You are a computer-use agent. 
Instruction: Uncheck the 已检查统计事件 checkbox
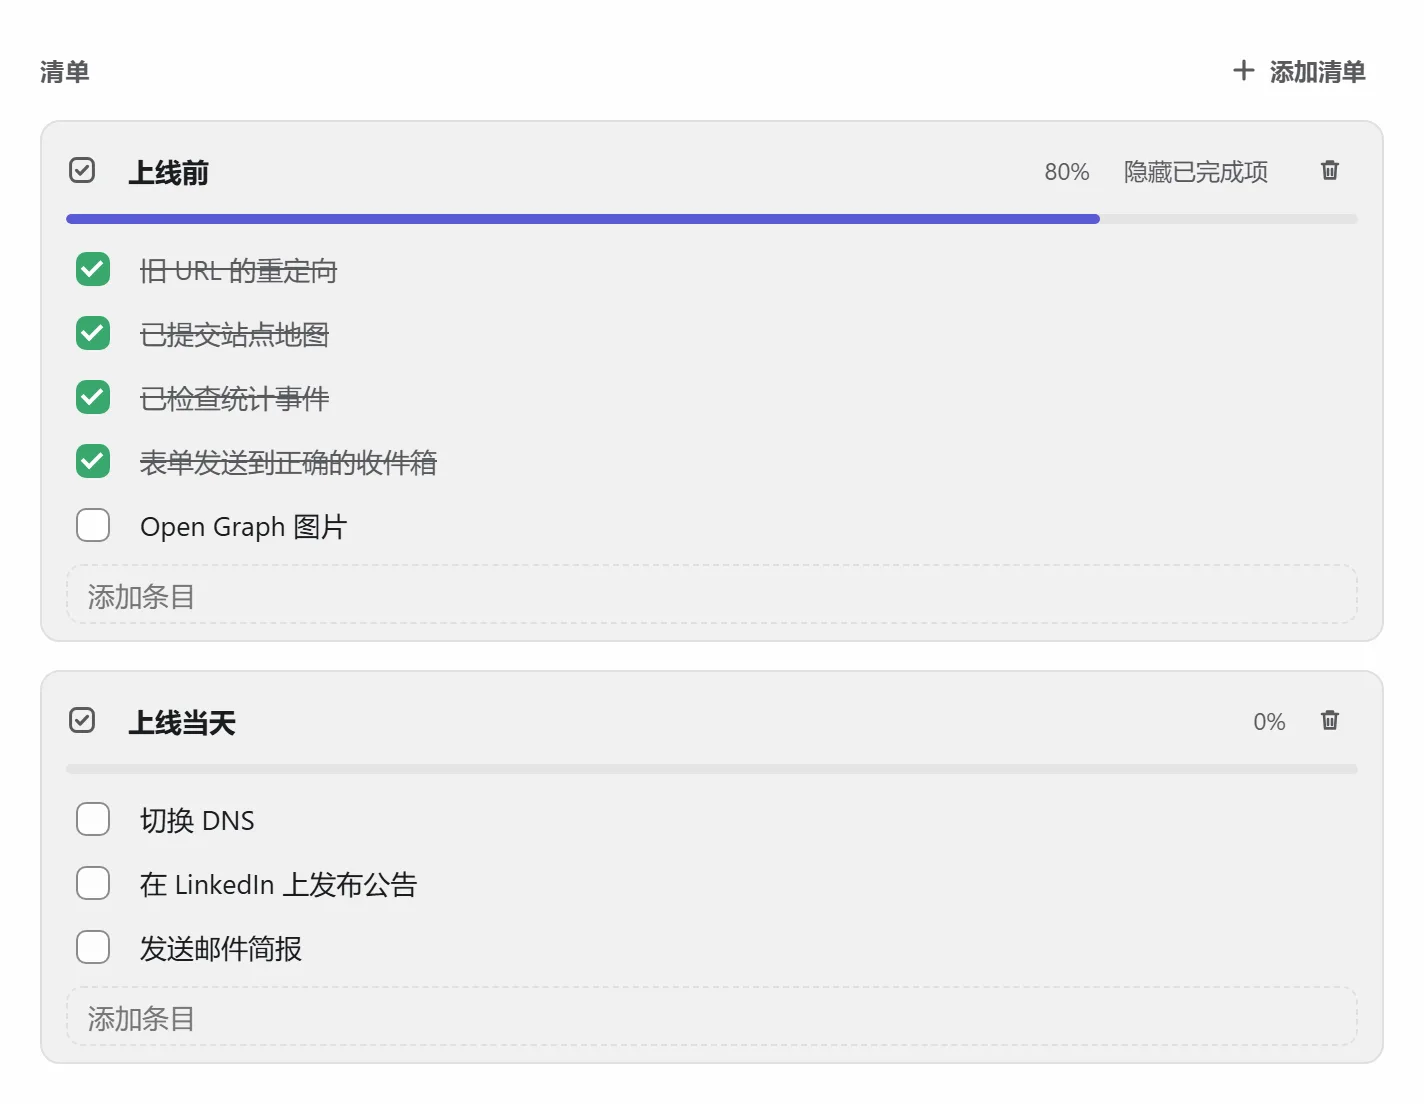[93, 397]
